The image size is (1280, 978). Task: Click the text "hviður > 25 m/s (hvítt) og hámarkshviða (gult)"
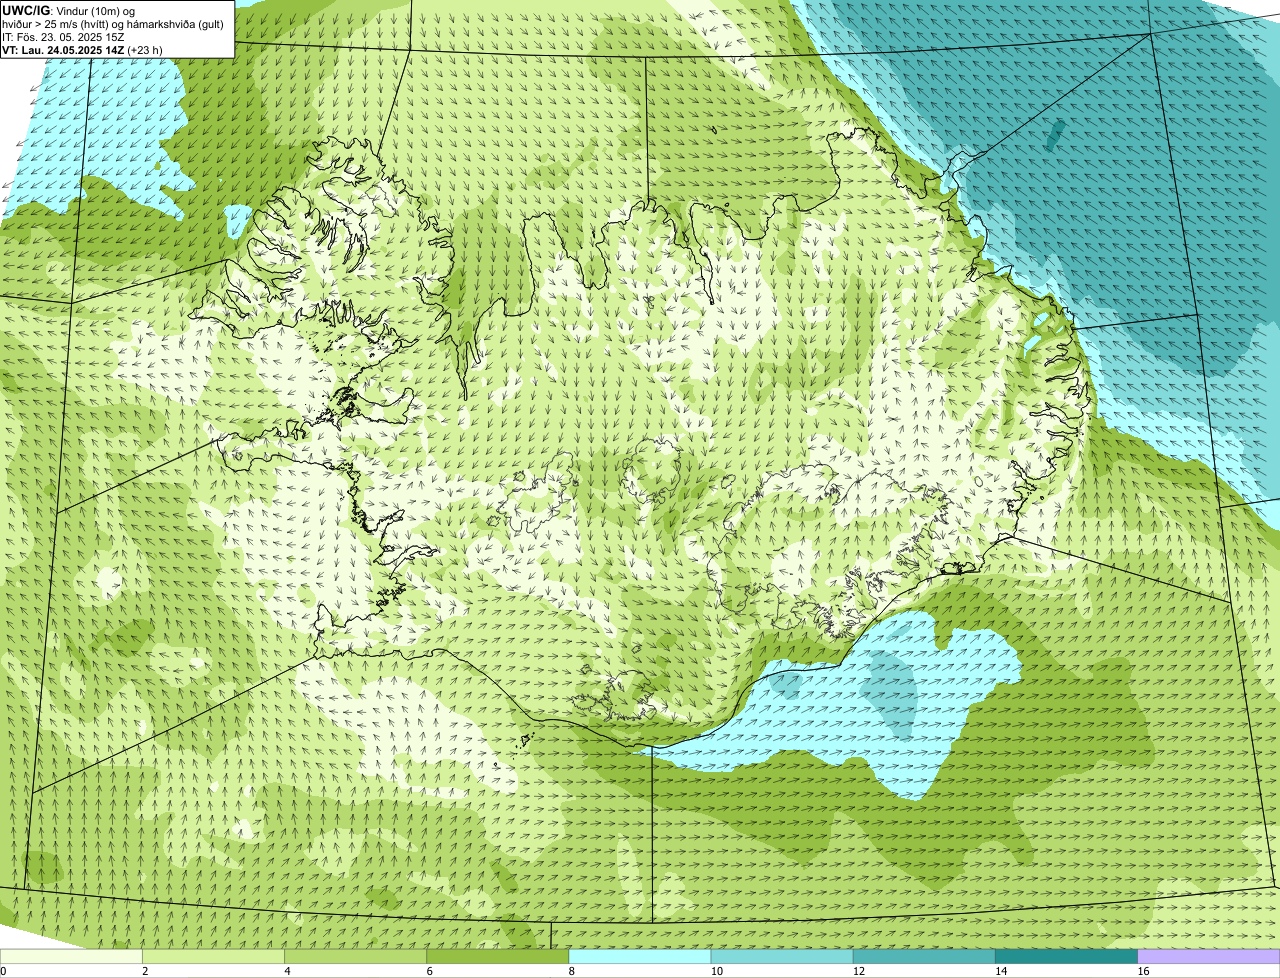(113, 23)
